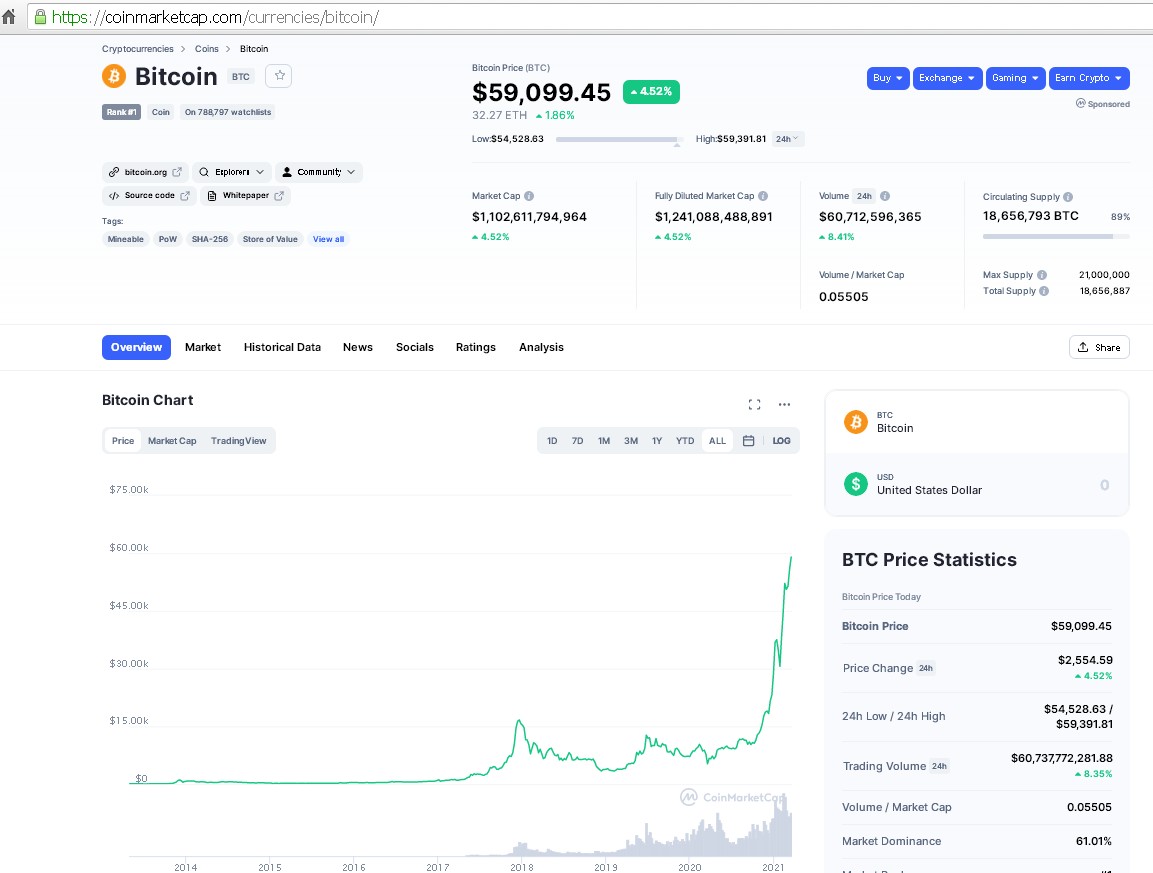Viewport: 1153px width, 873px height.
Task: Open the Earn Crypto dropdown
Action: pyautogui.click(x=1089, y=78)
